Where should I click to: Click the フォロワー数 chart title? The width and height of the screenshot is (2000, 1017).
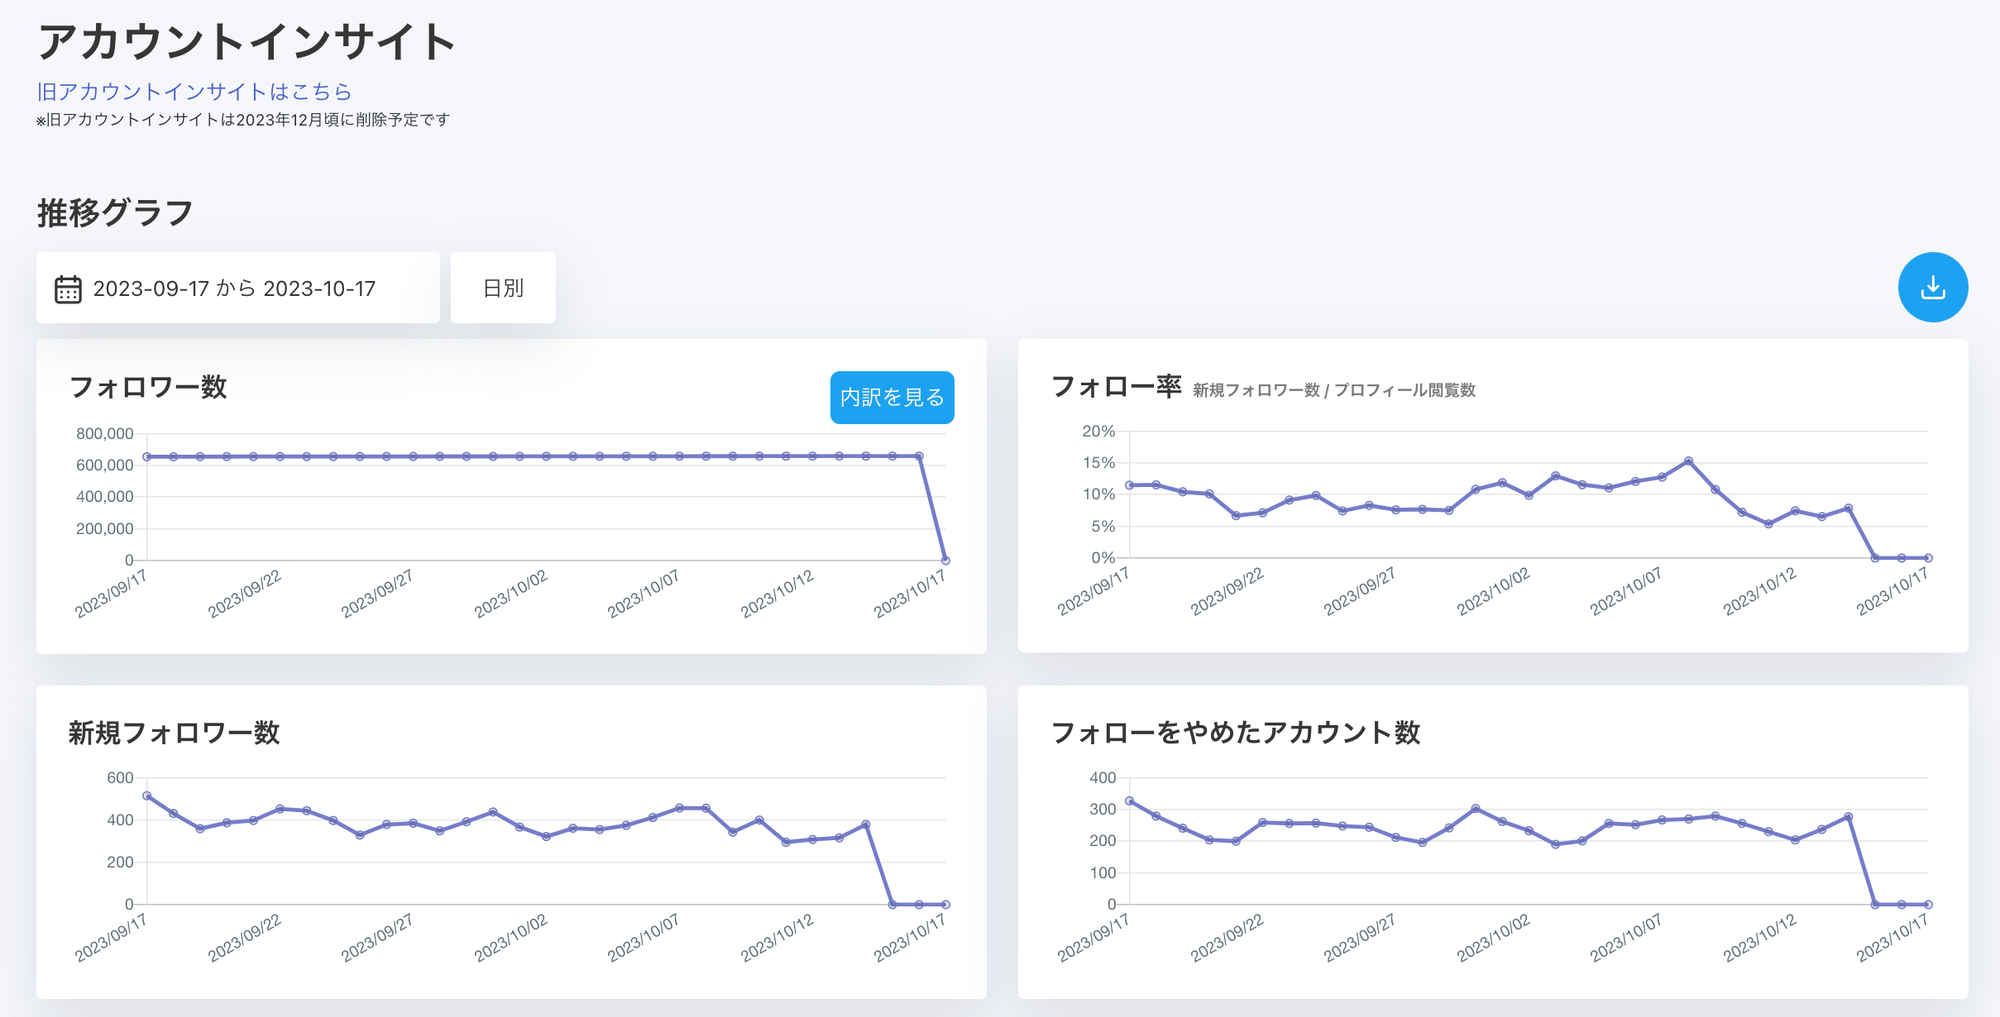coord(148,388)
